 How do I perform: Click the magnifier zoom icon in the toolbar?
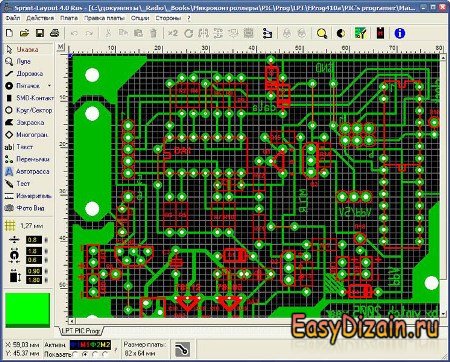point(322,33)
